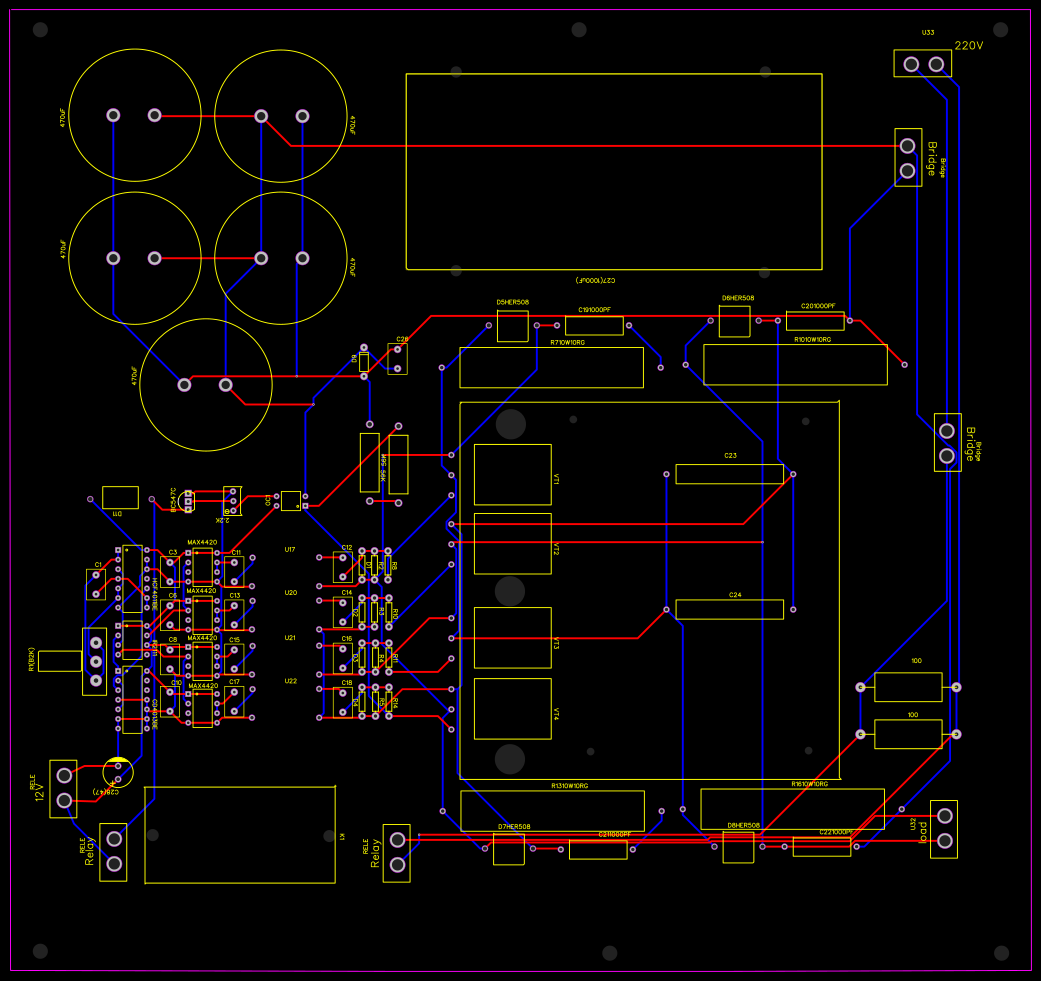
Task: Click the C24 capacitor footprint
Action: coord(730,607)
